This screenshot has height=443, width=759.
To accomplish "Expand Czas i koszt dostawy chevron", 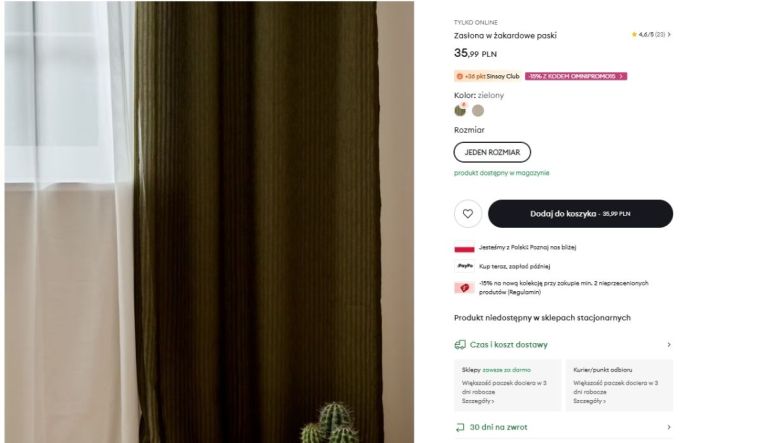I will (x=669, y=345).
